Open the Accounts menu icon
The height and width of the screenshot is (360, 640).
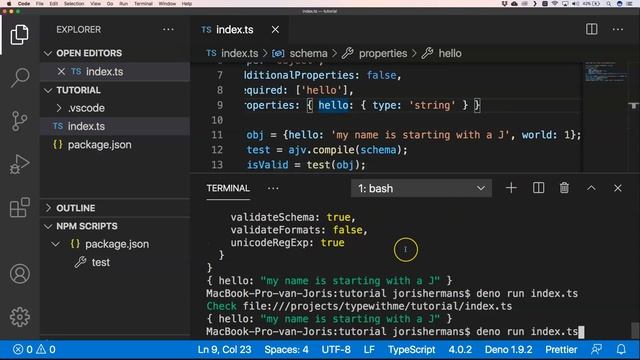tap(19, 273)
